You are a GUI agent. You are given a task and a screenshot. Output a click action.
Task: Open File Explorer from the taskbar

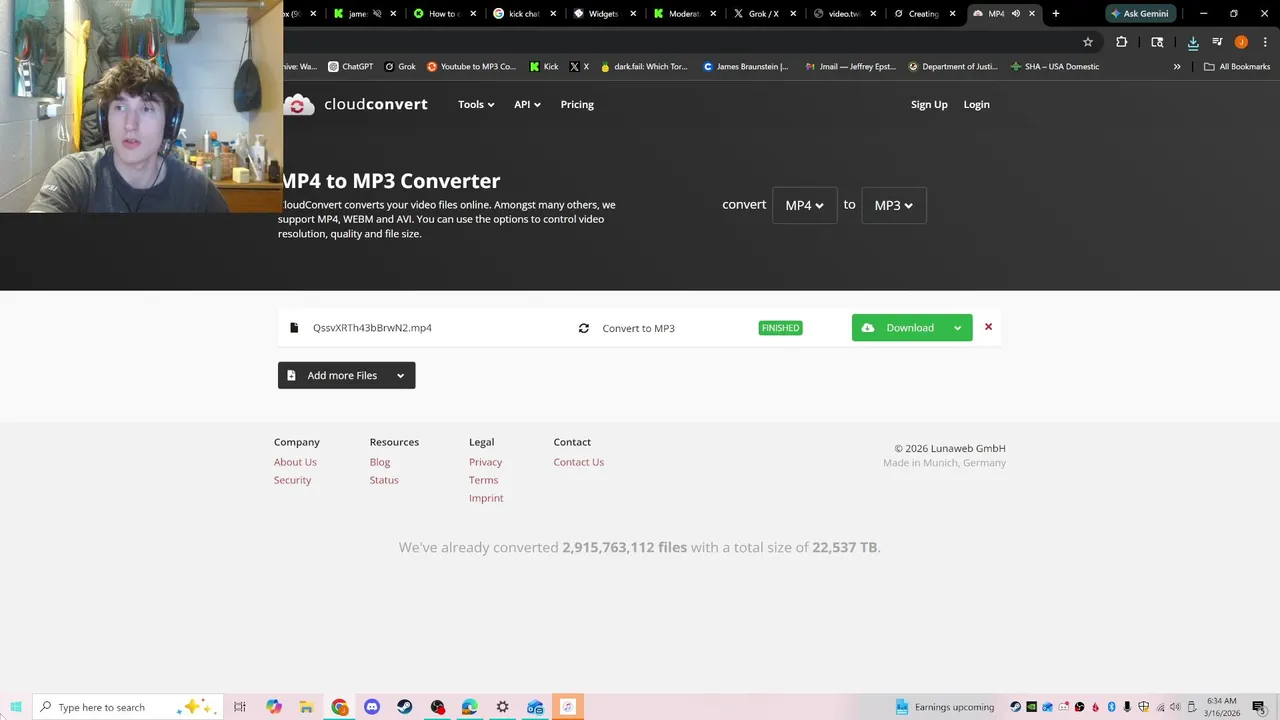pos(306,707)
